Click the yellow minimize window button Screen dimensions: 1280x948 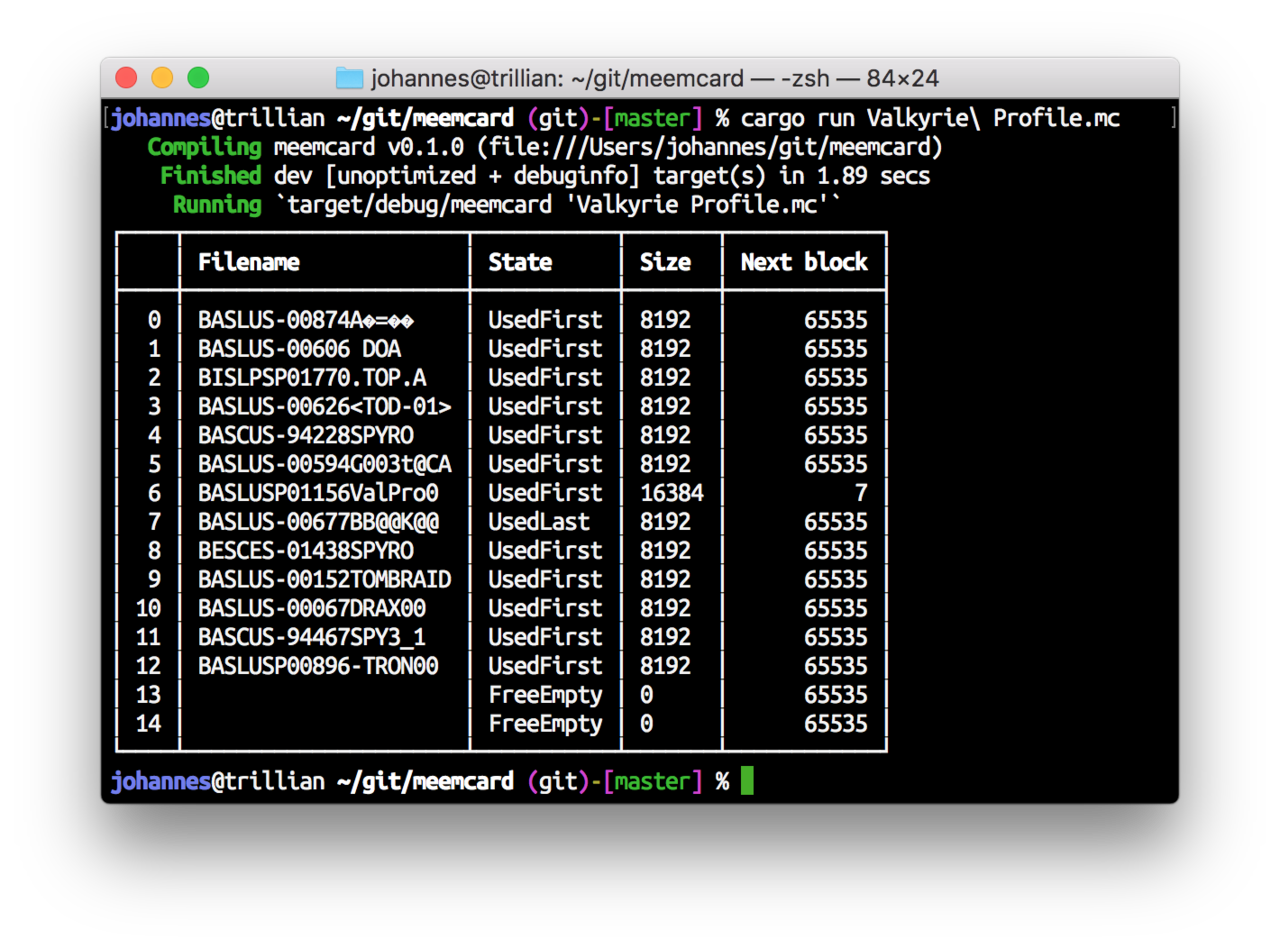pos(162,78)
